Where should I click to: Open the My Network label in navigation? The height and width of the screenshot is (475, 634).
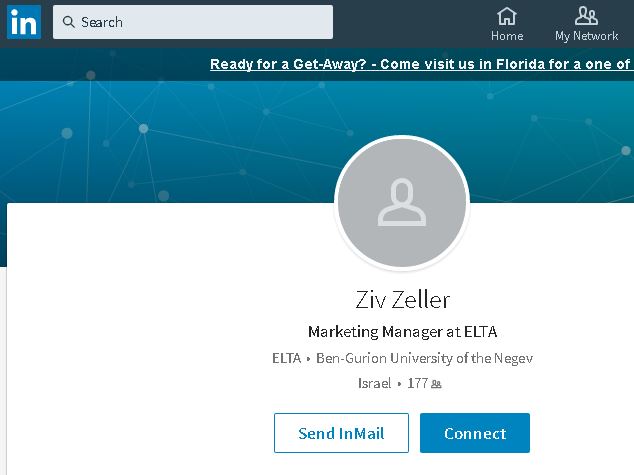[587, 36]
